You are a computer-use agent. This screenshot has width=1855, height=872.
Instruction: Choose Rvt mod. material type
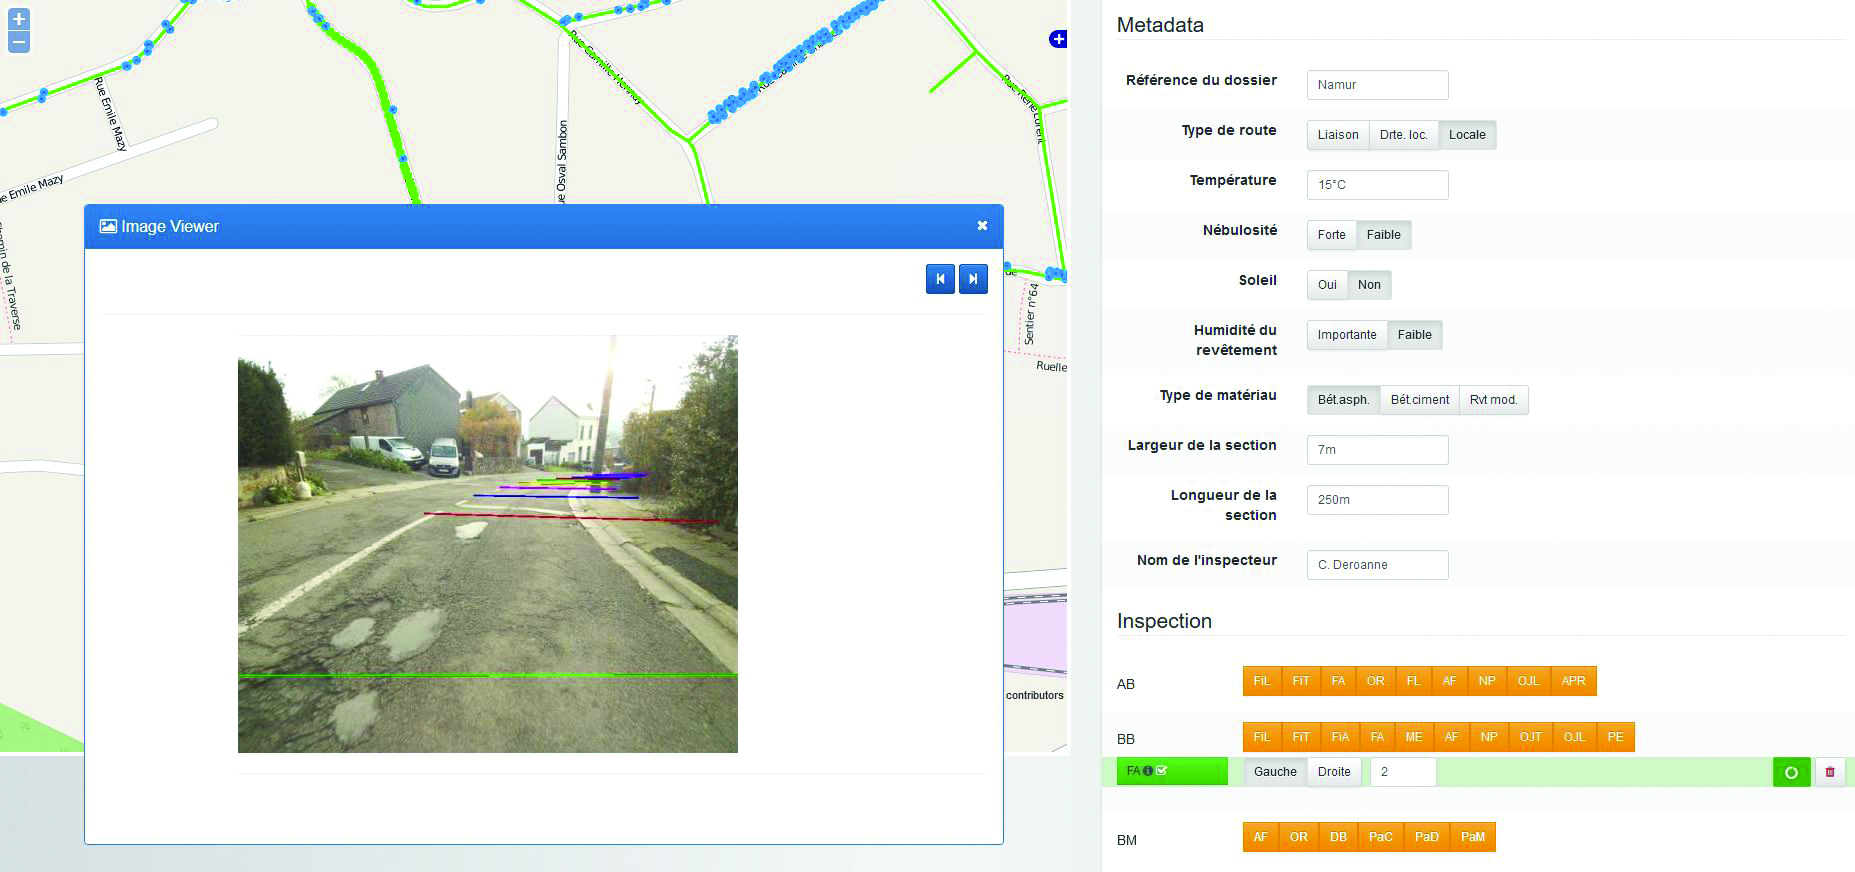pyautogui.click(x=1494, y=400)
